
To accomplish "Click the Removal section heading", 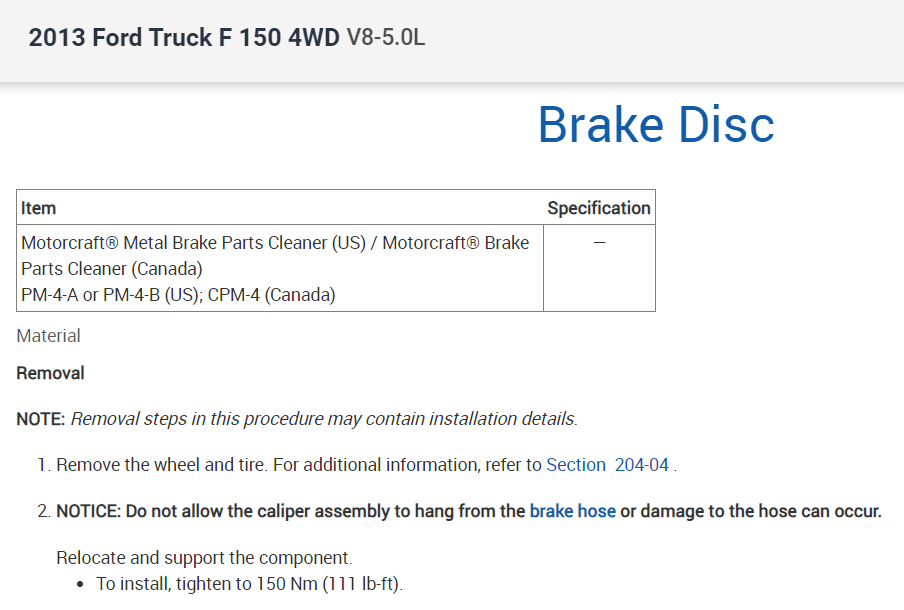I will (x=51, y=373).
